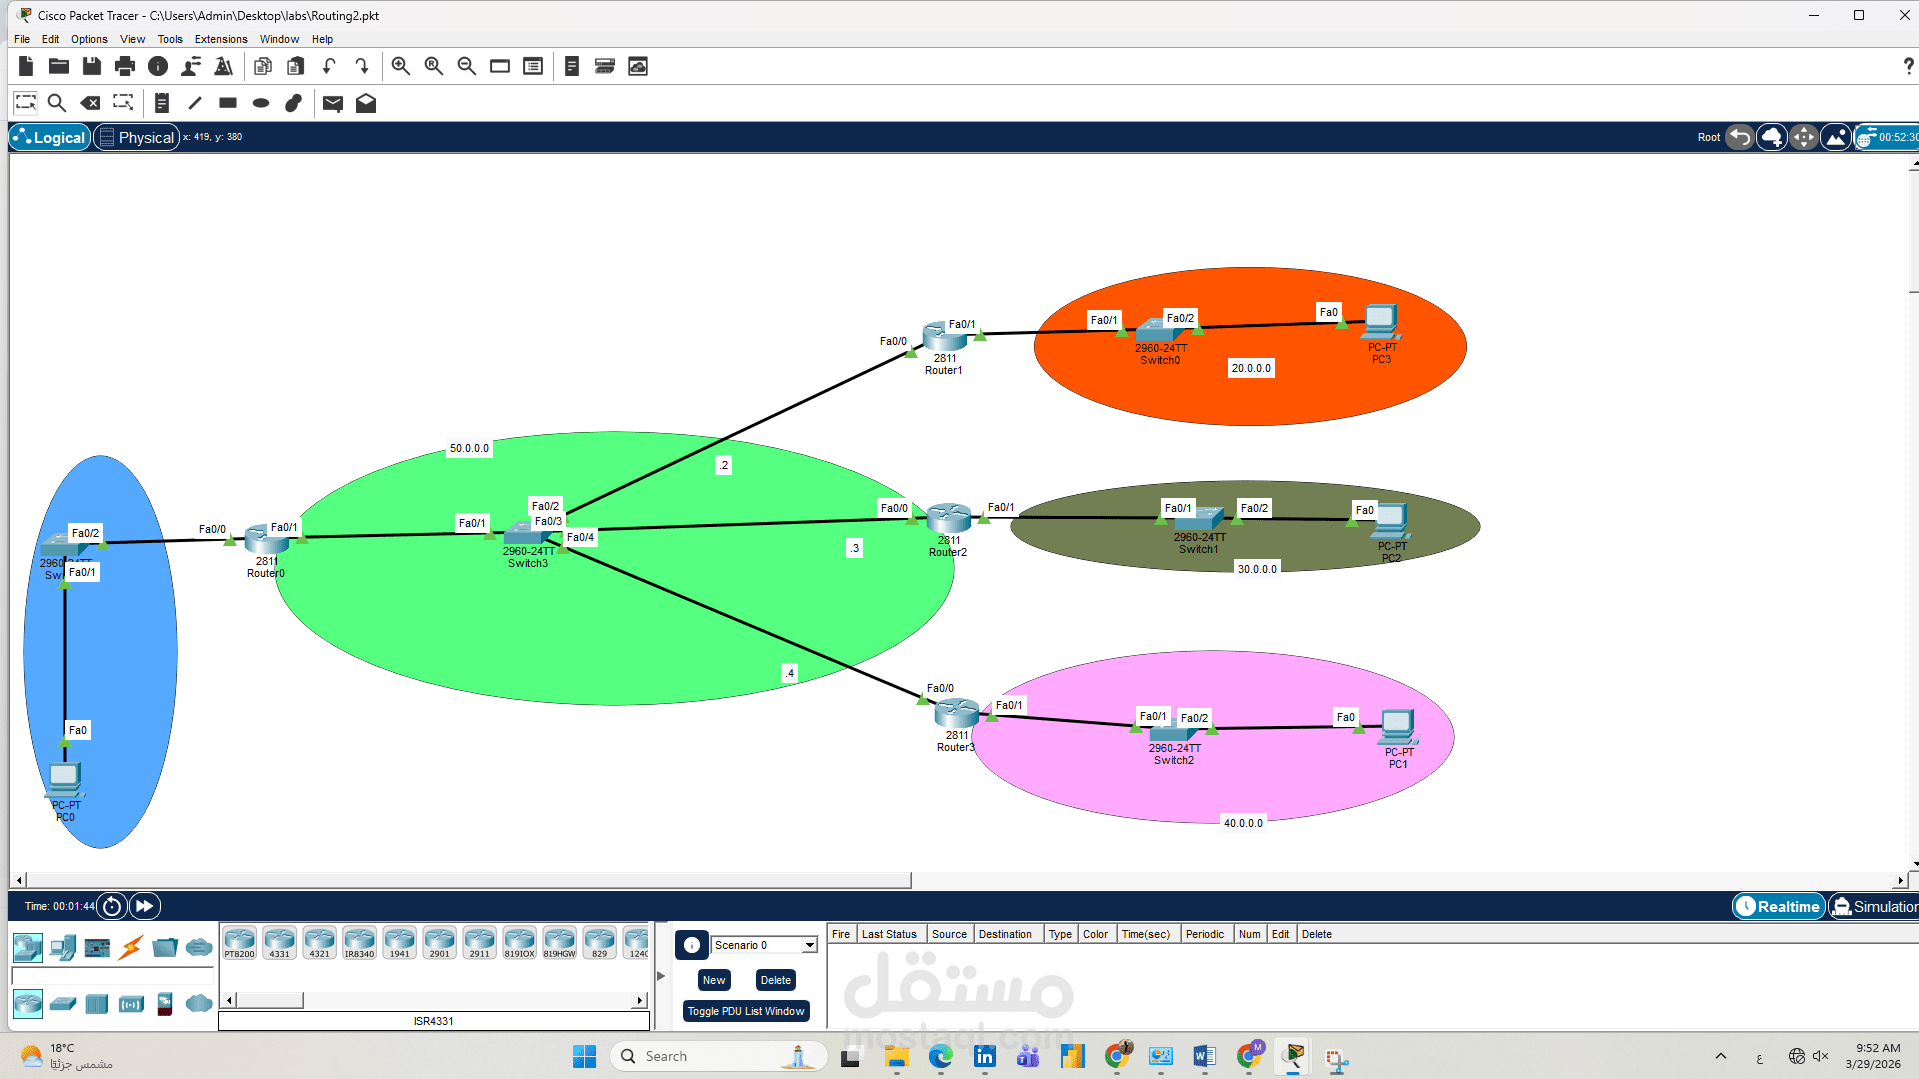Select the Delete tool

[x=90, y=102]
